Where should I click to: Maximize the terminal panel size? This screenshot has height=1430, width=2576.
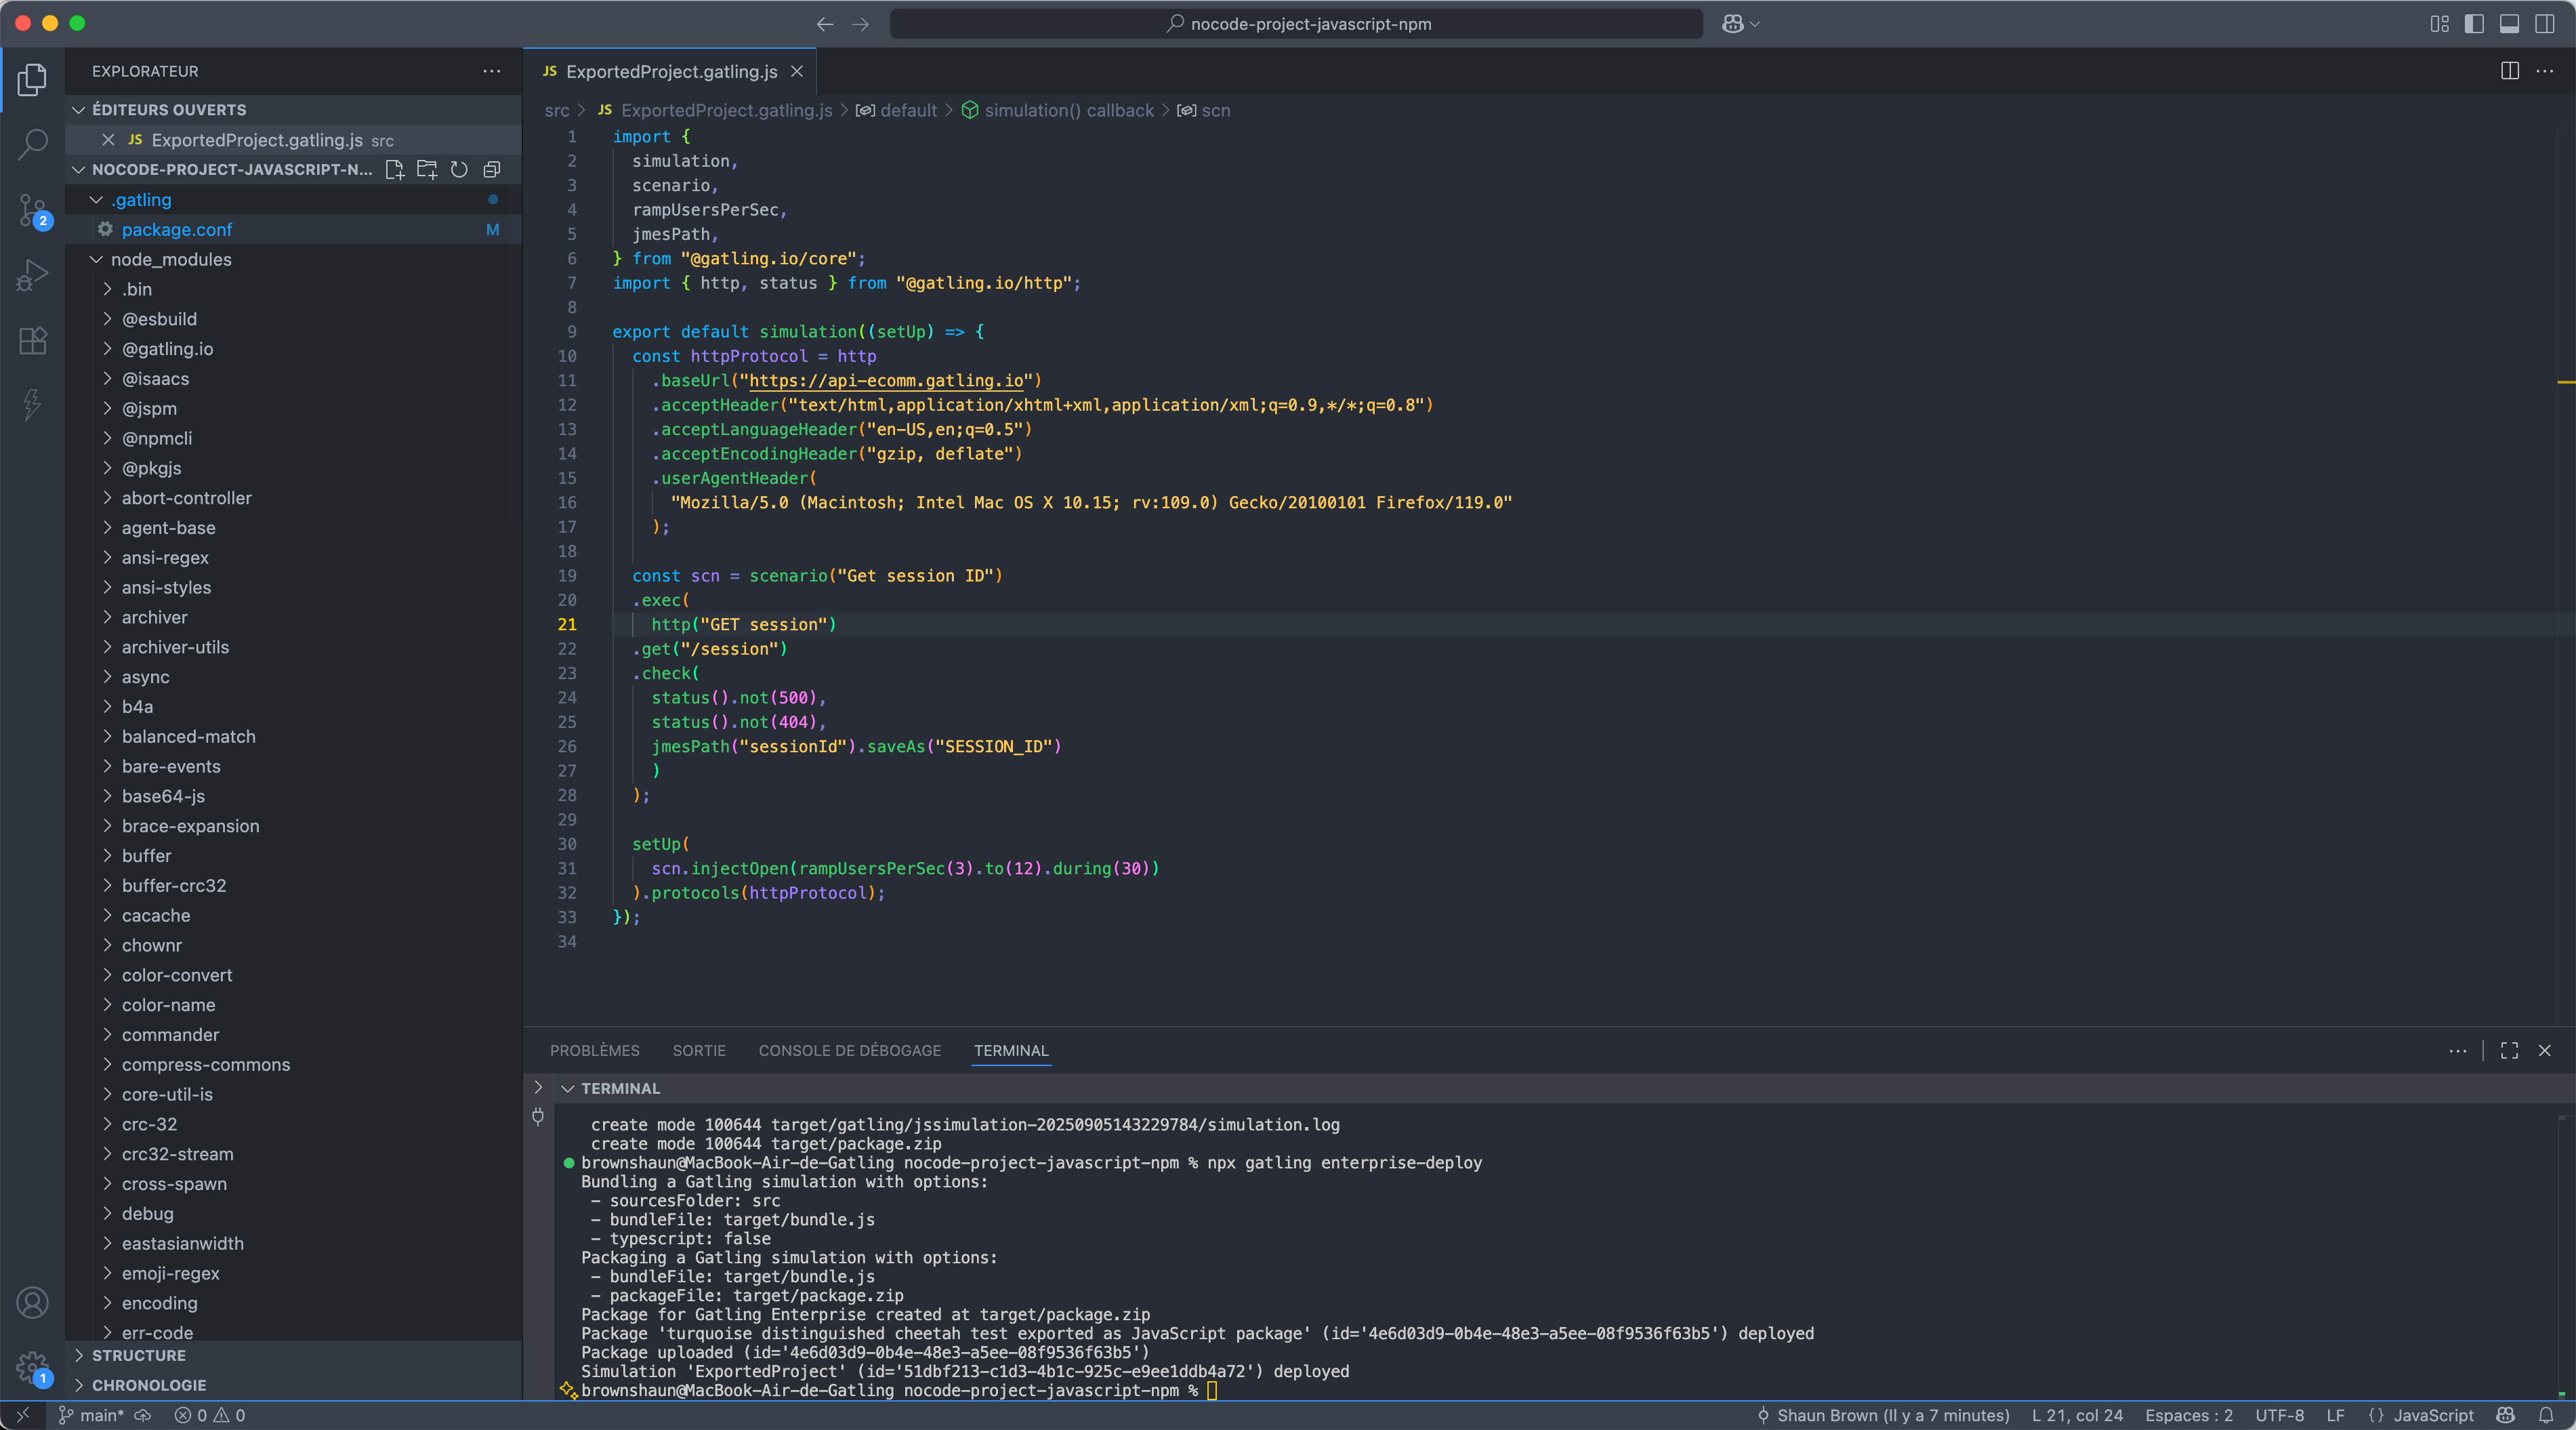(2509, 1050)
